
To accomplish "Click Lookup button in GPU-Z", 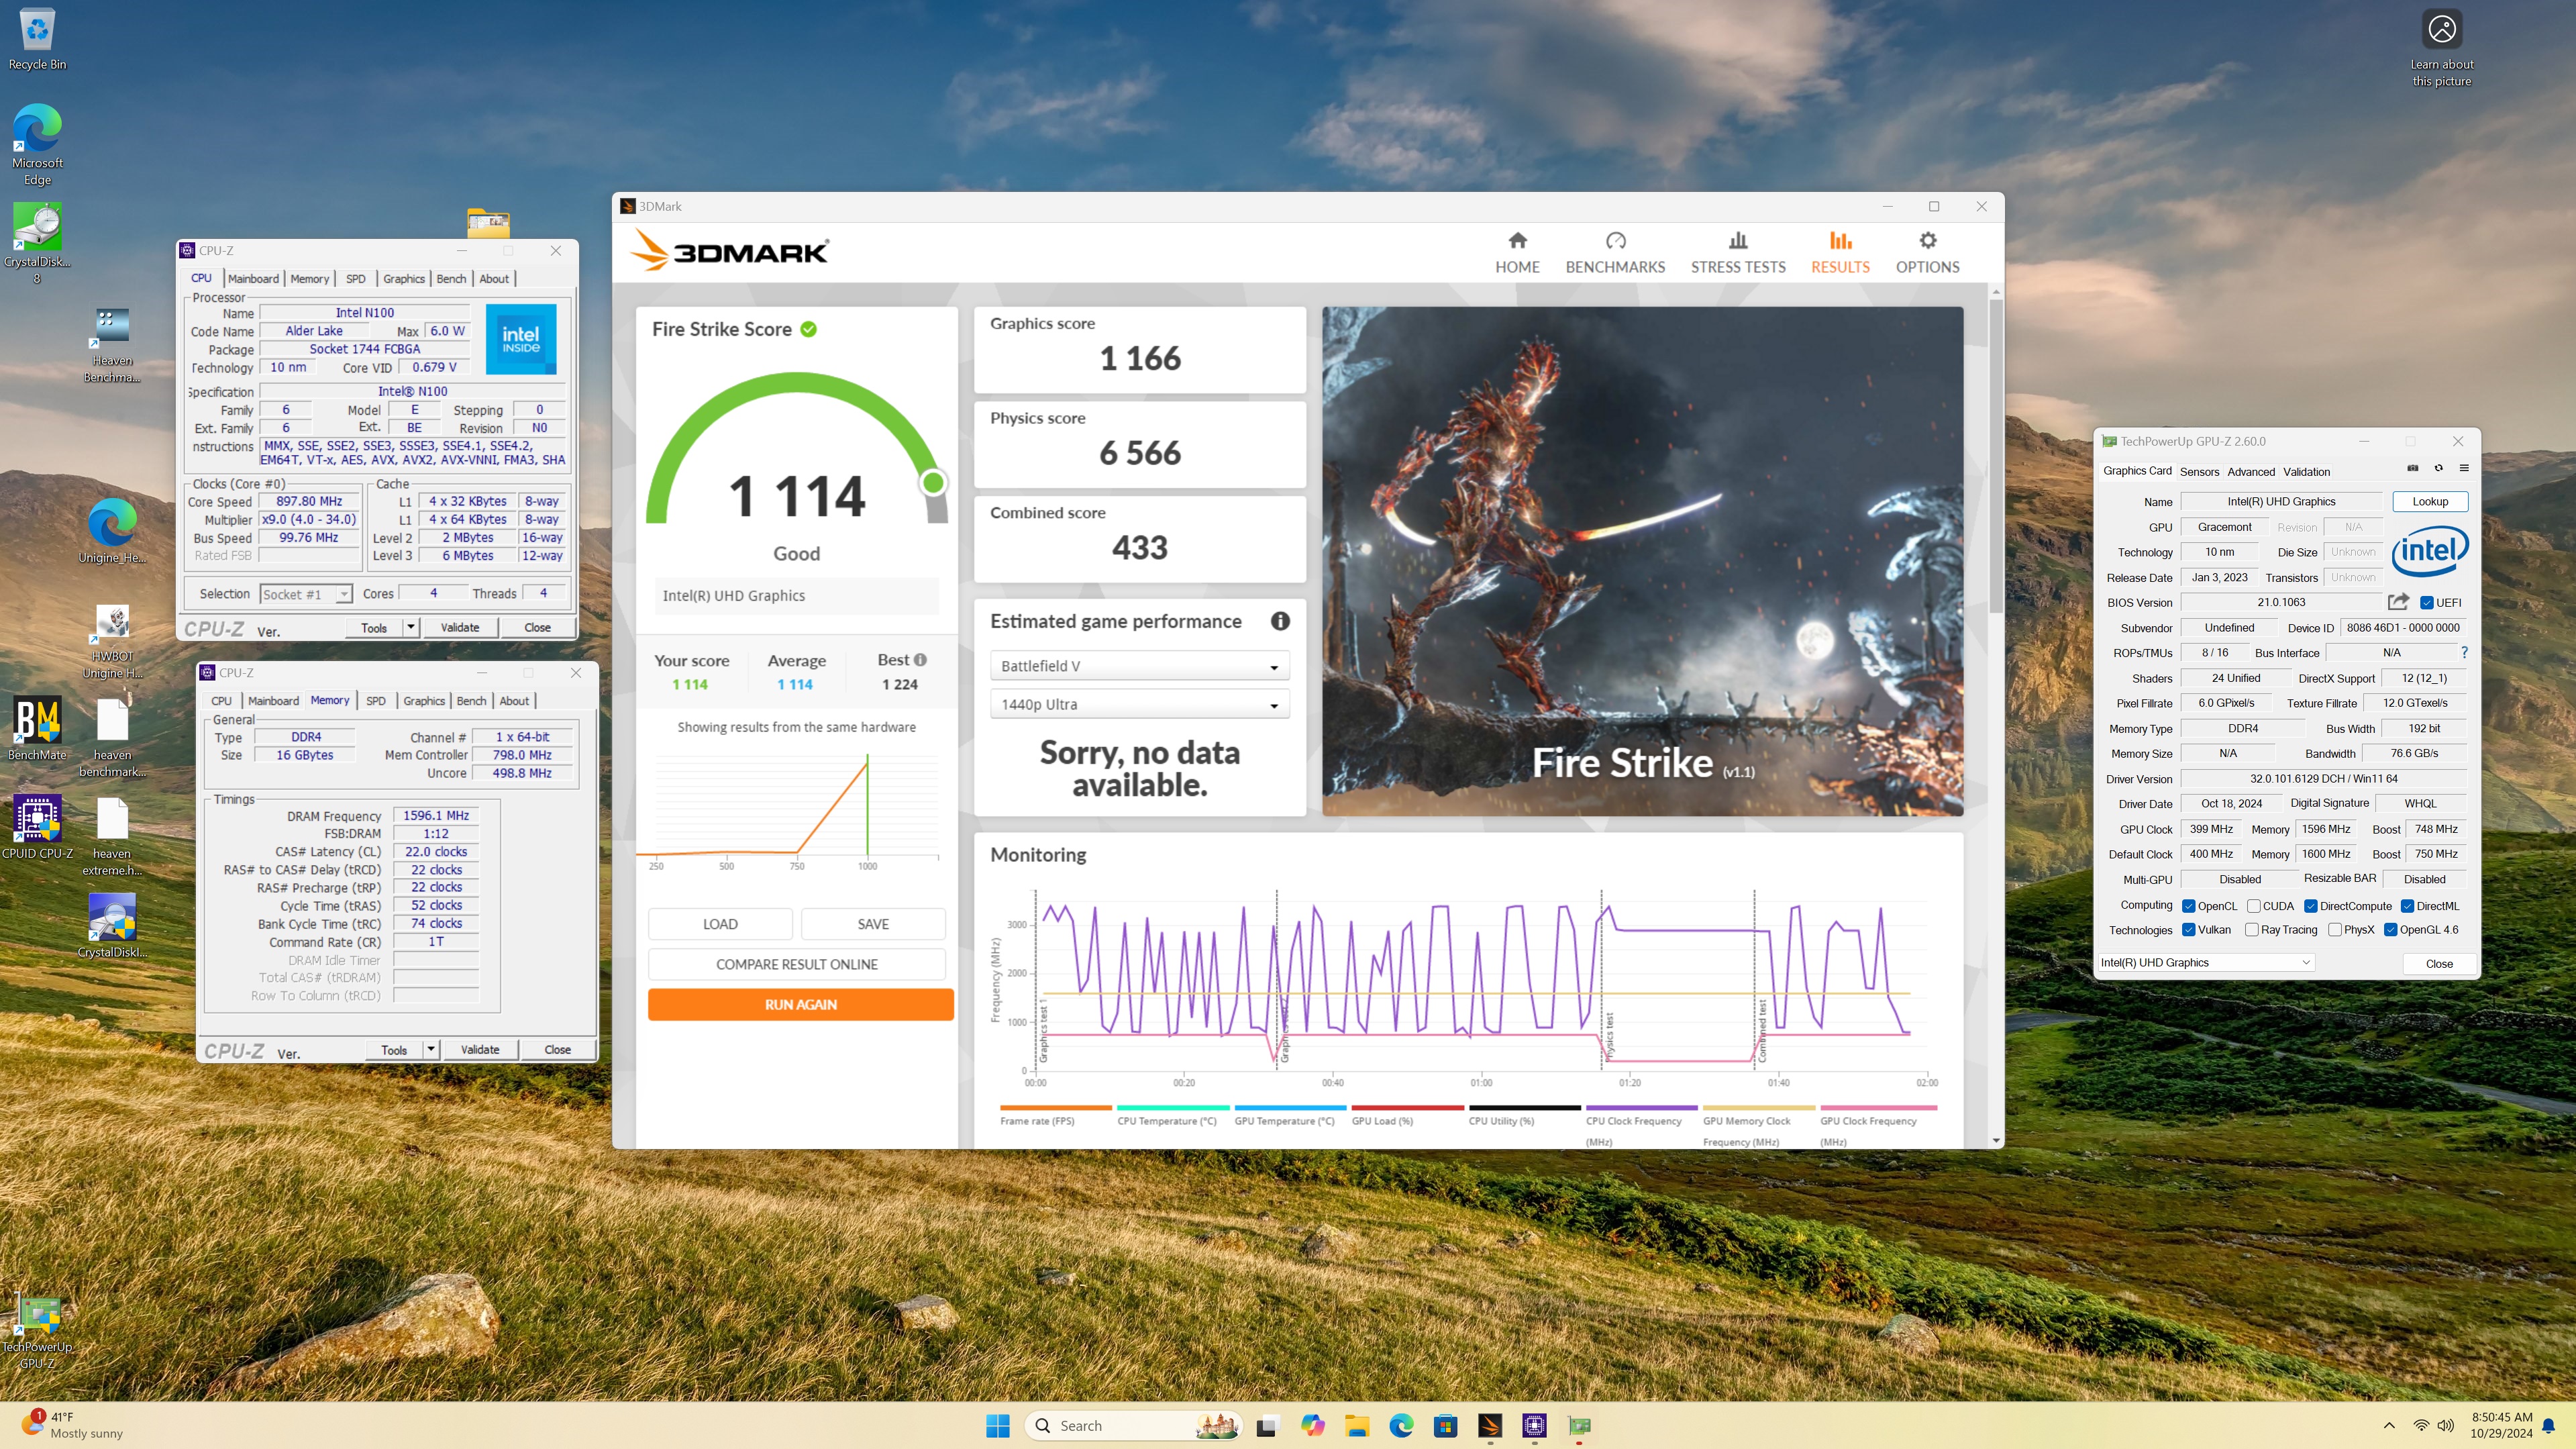I will [x=2430, y=501].
